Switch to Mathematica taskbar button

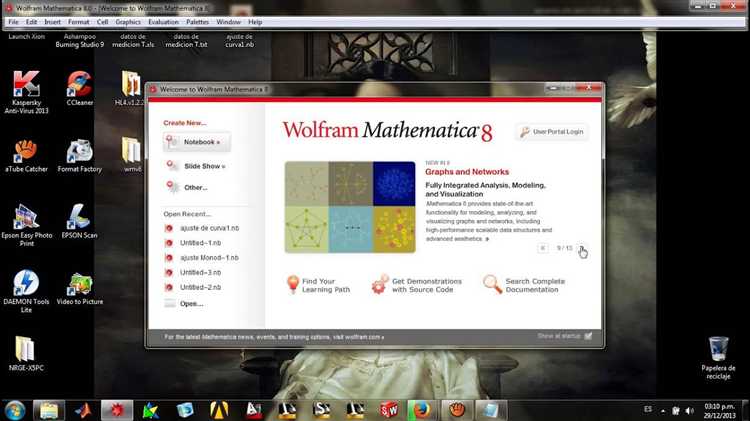click(x=117, y=410)
